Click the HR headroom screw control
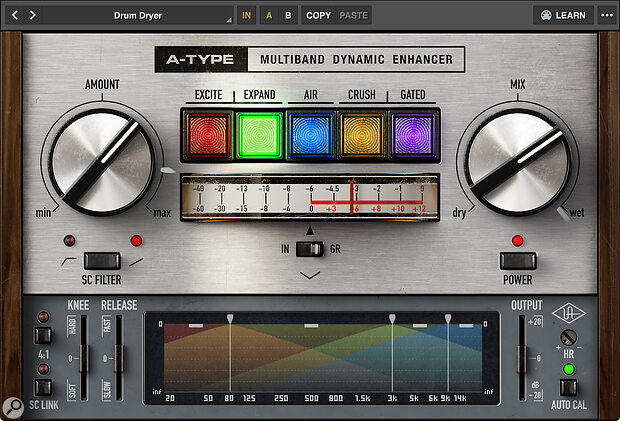This screenshot has height=421, width=620. click(570, 337)
